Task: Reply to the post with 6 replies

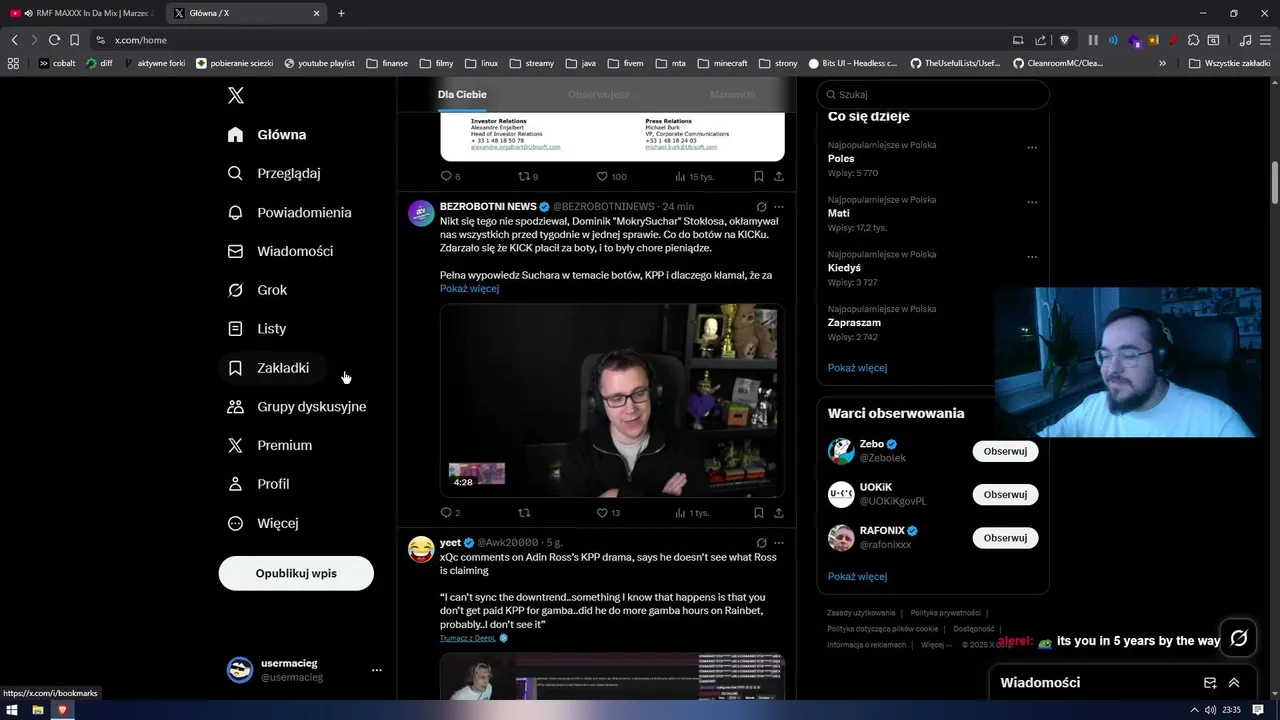Action: [x=447, y=176]
